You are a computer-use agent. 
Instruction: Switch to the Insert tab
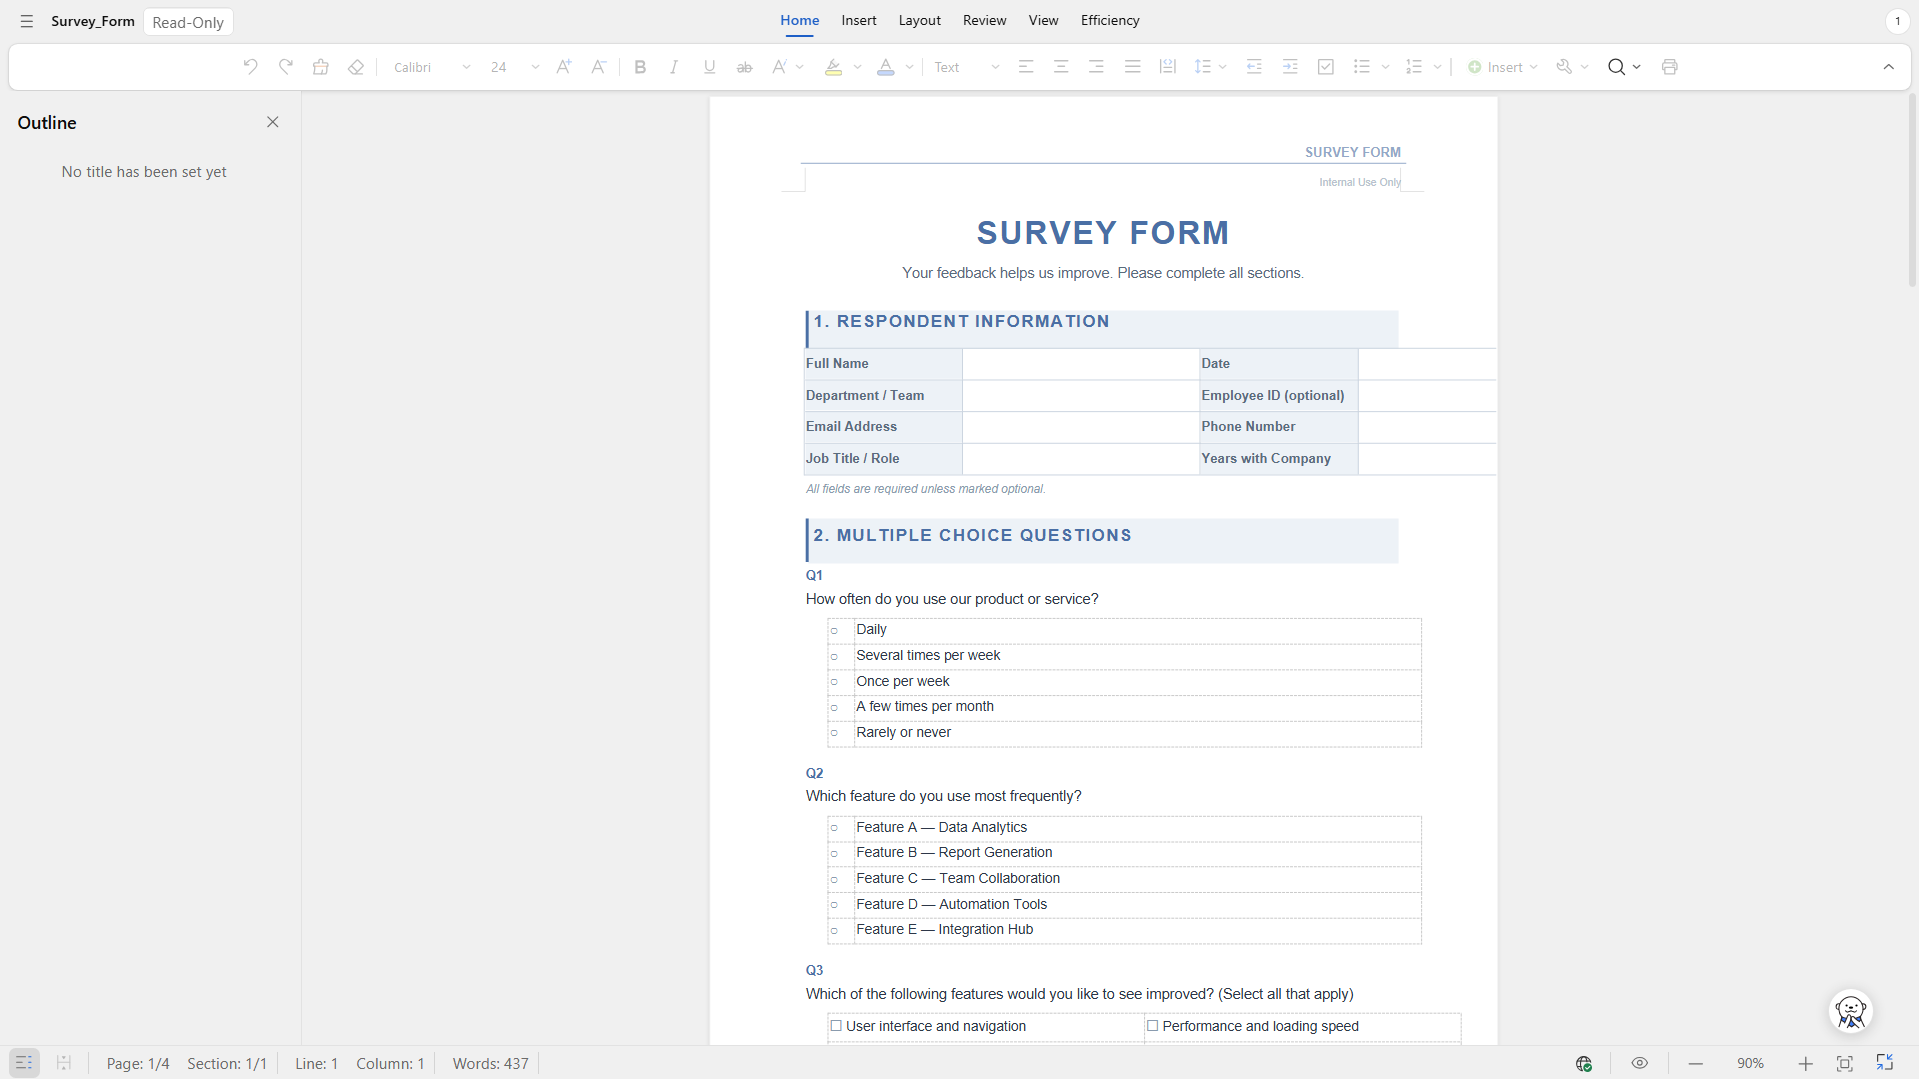(x=859, y=20)
